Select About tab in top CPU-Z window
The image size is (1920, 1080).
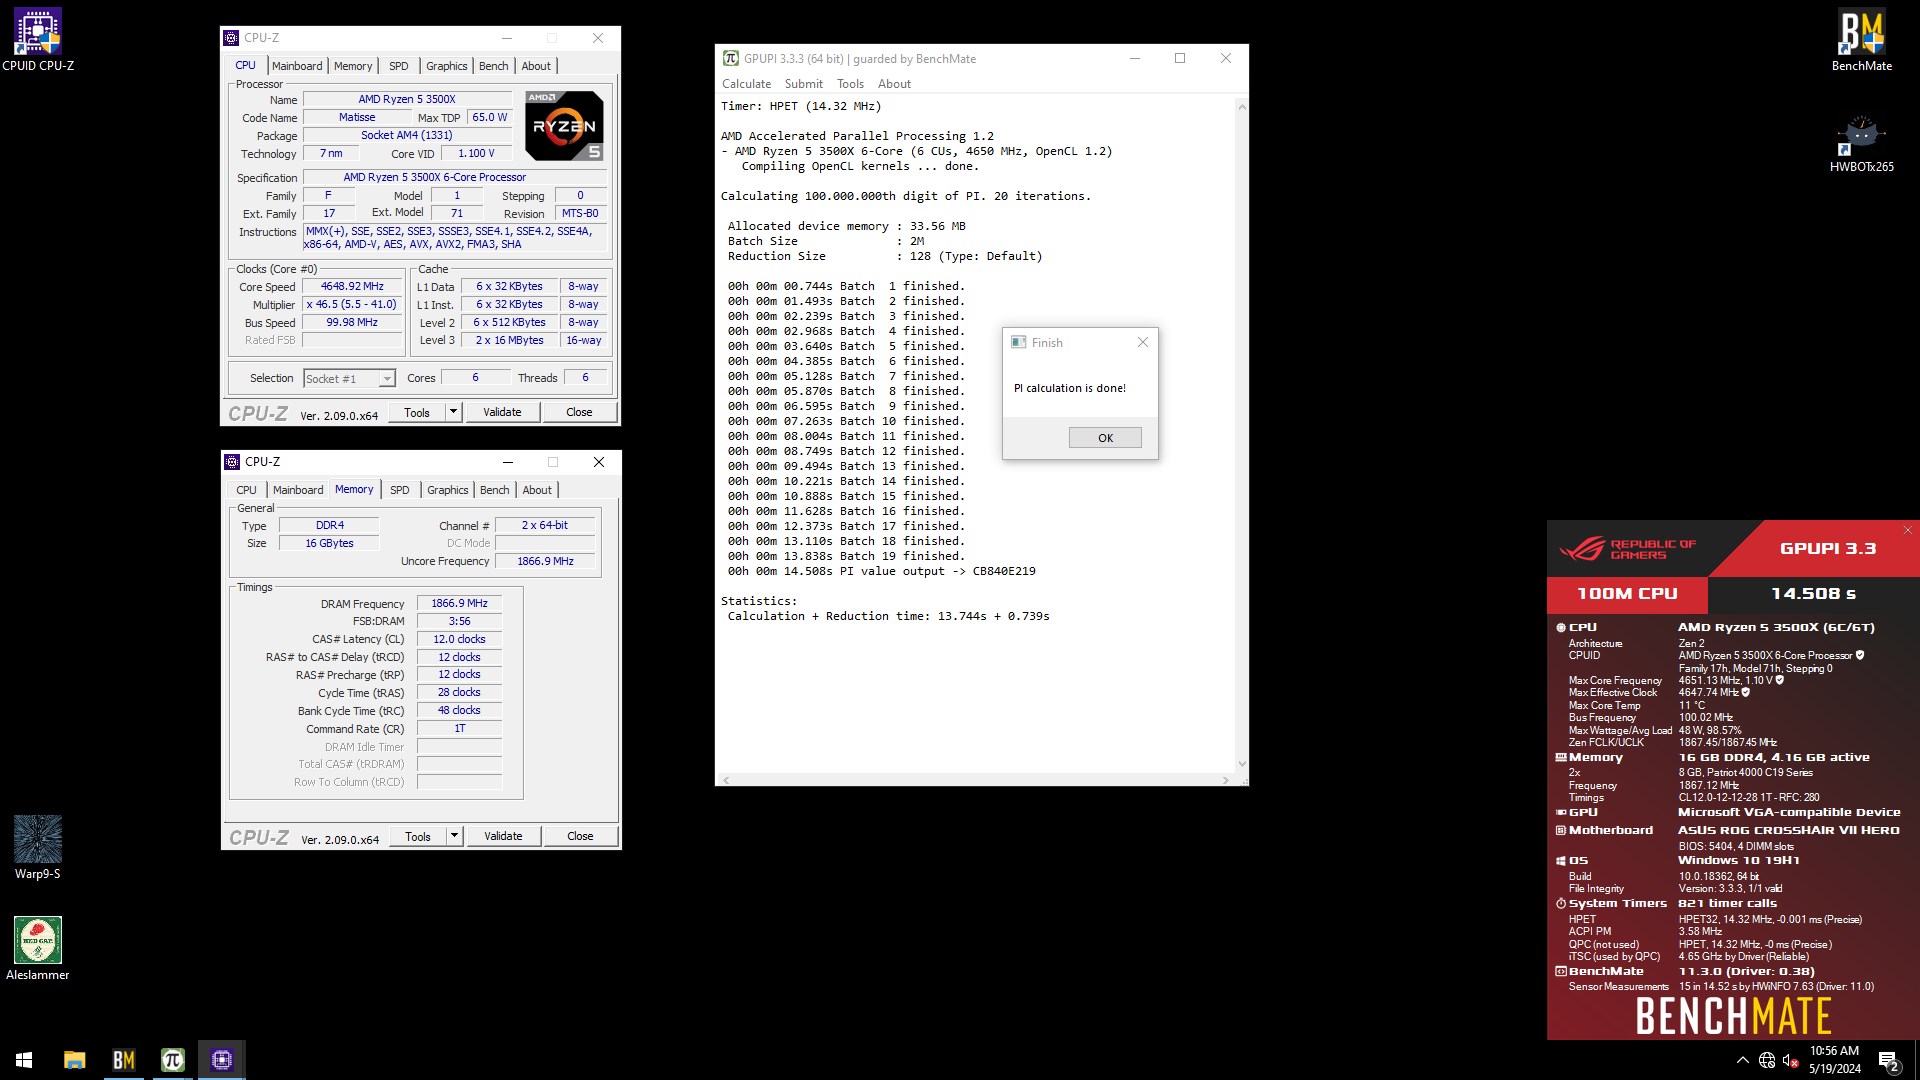pyautogui.click(x=536, y=66)
